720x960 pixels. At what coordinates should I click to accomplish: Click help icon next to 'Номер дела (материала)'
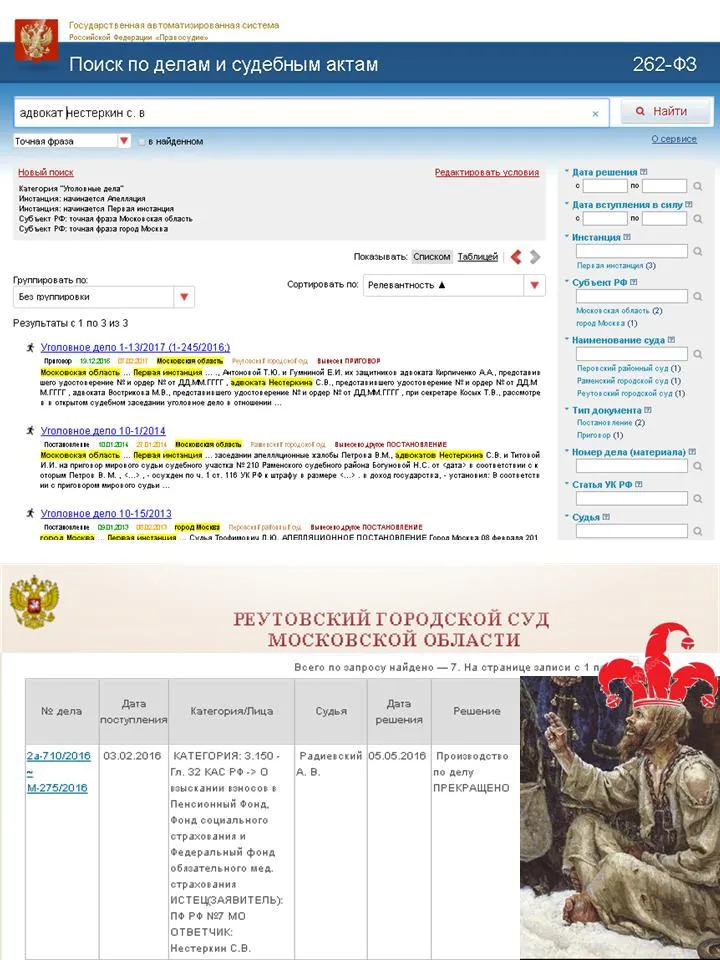(x=692, y=452)
